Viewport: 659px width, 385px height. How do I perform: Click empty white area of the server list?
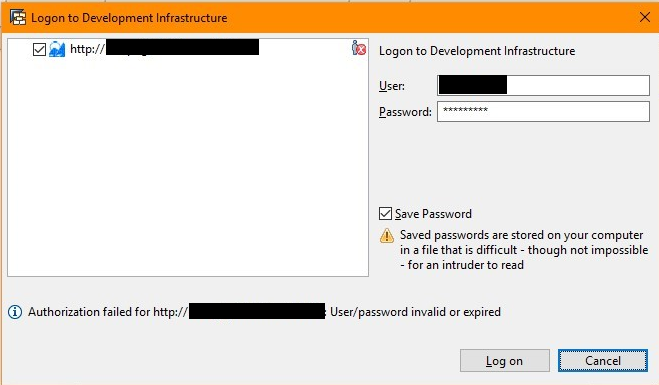[188, 168]
